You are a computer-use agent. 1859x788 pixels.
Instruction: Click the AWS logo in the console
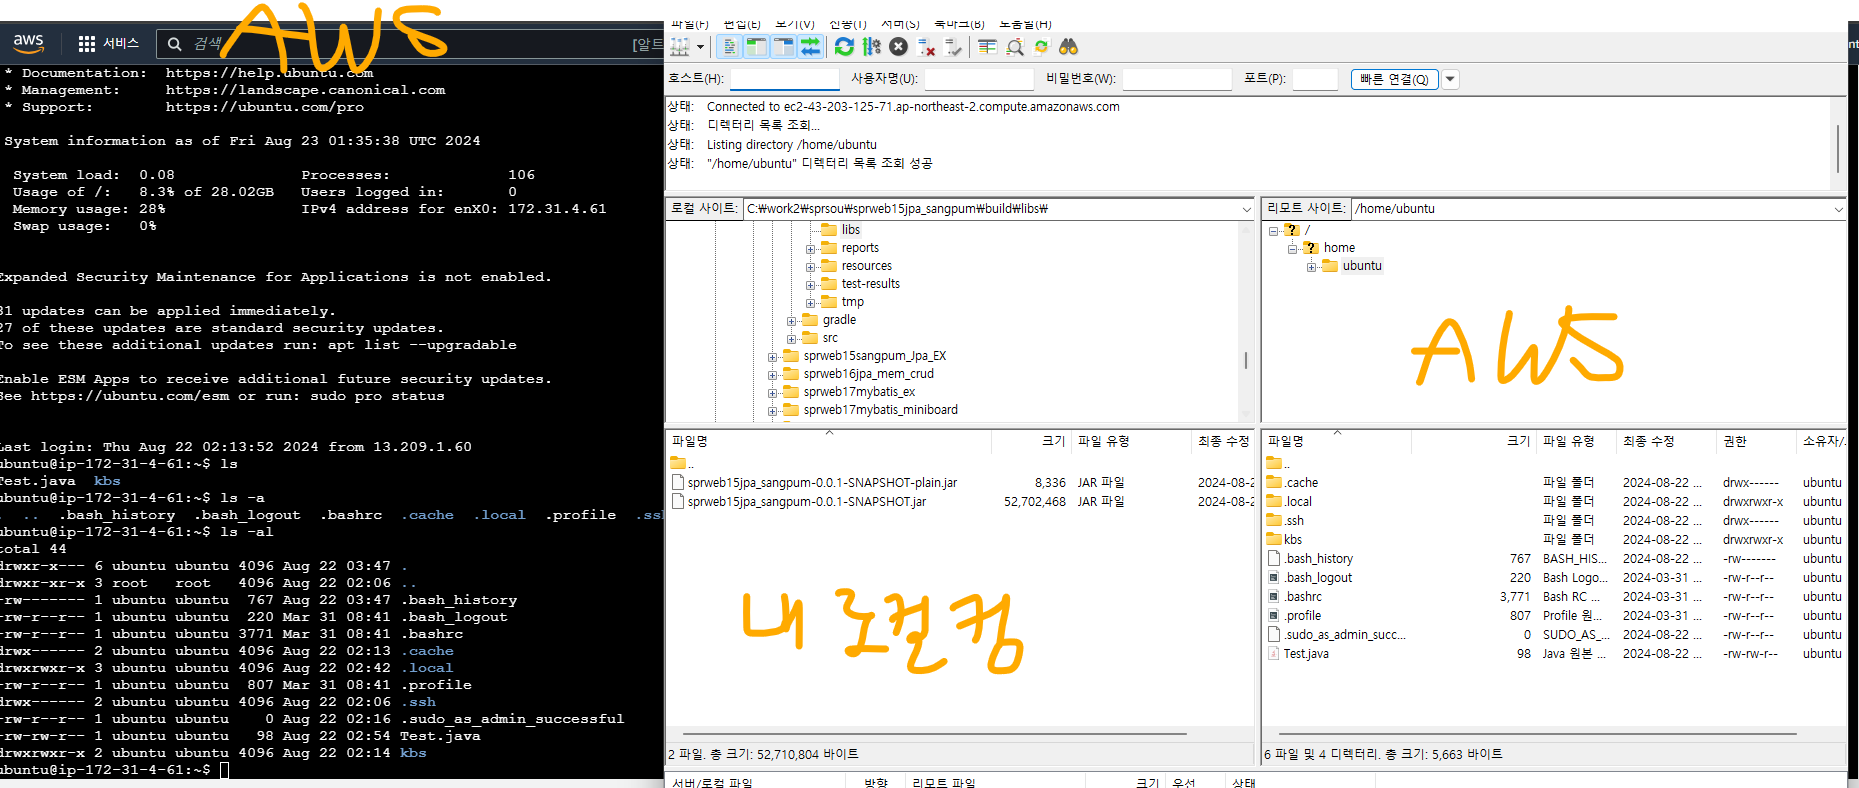(x=28, y=43)
